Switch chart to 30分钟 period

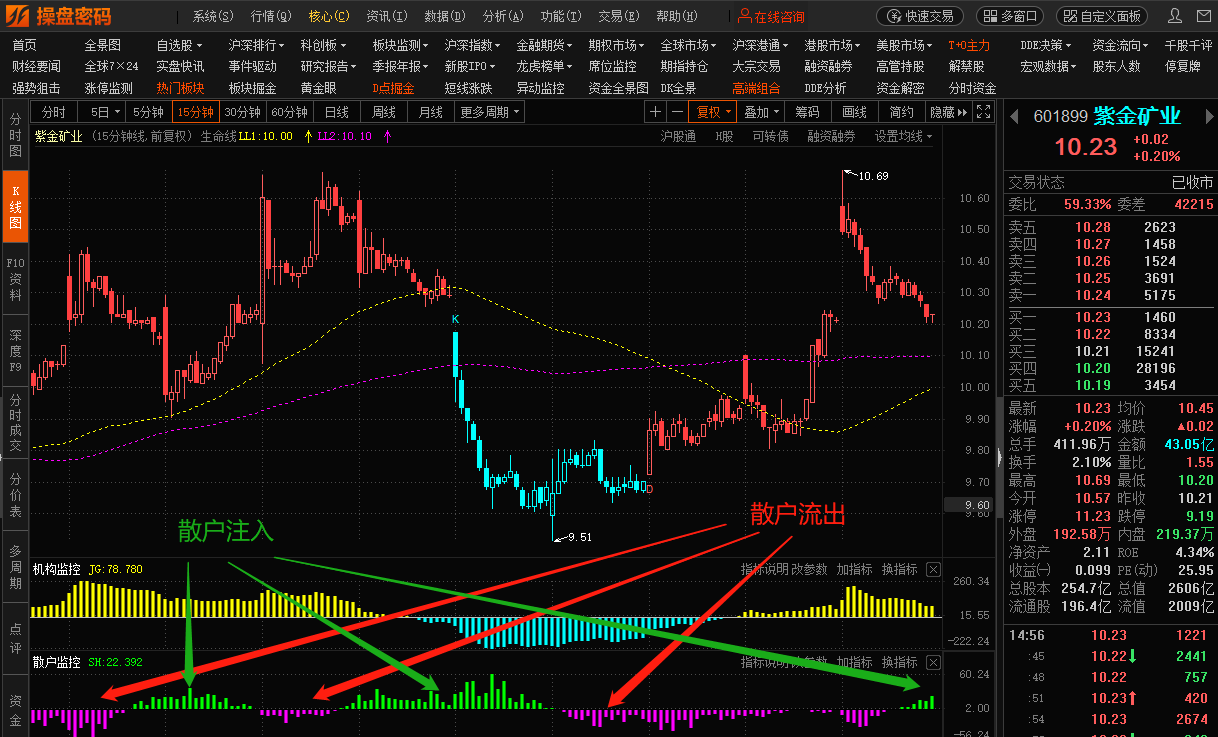242,112
